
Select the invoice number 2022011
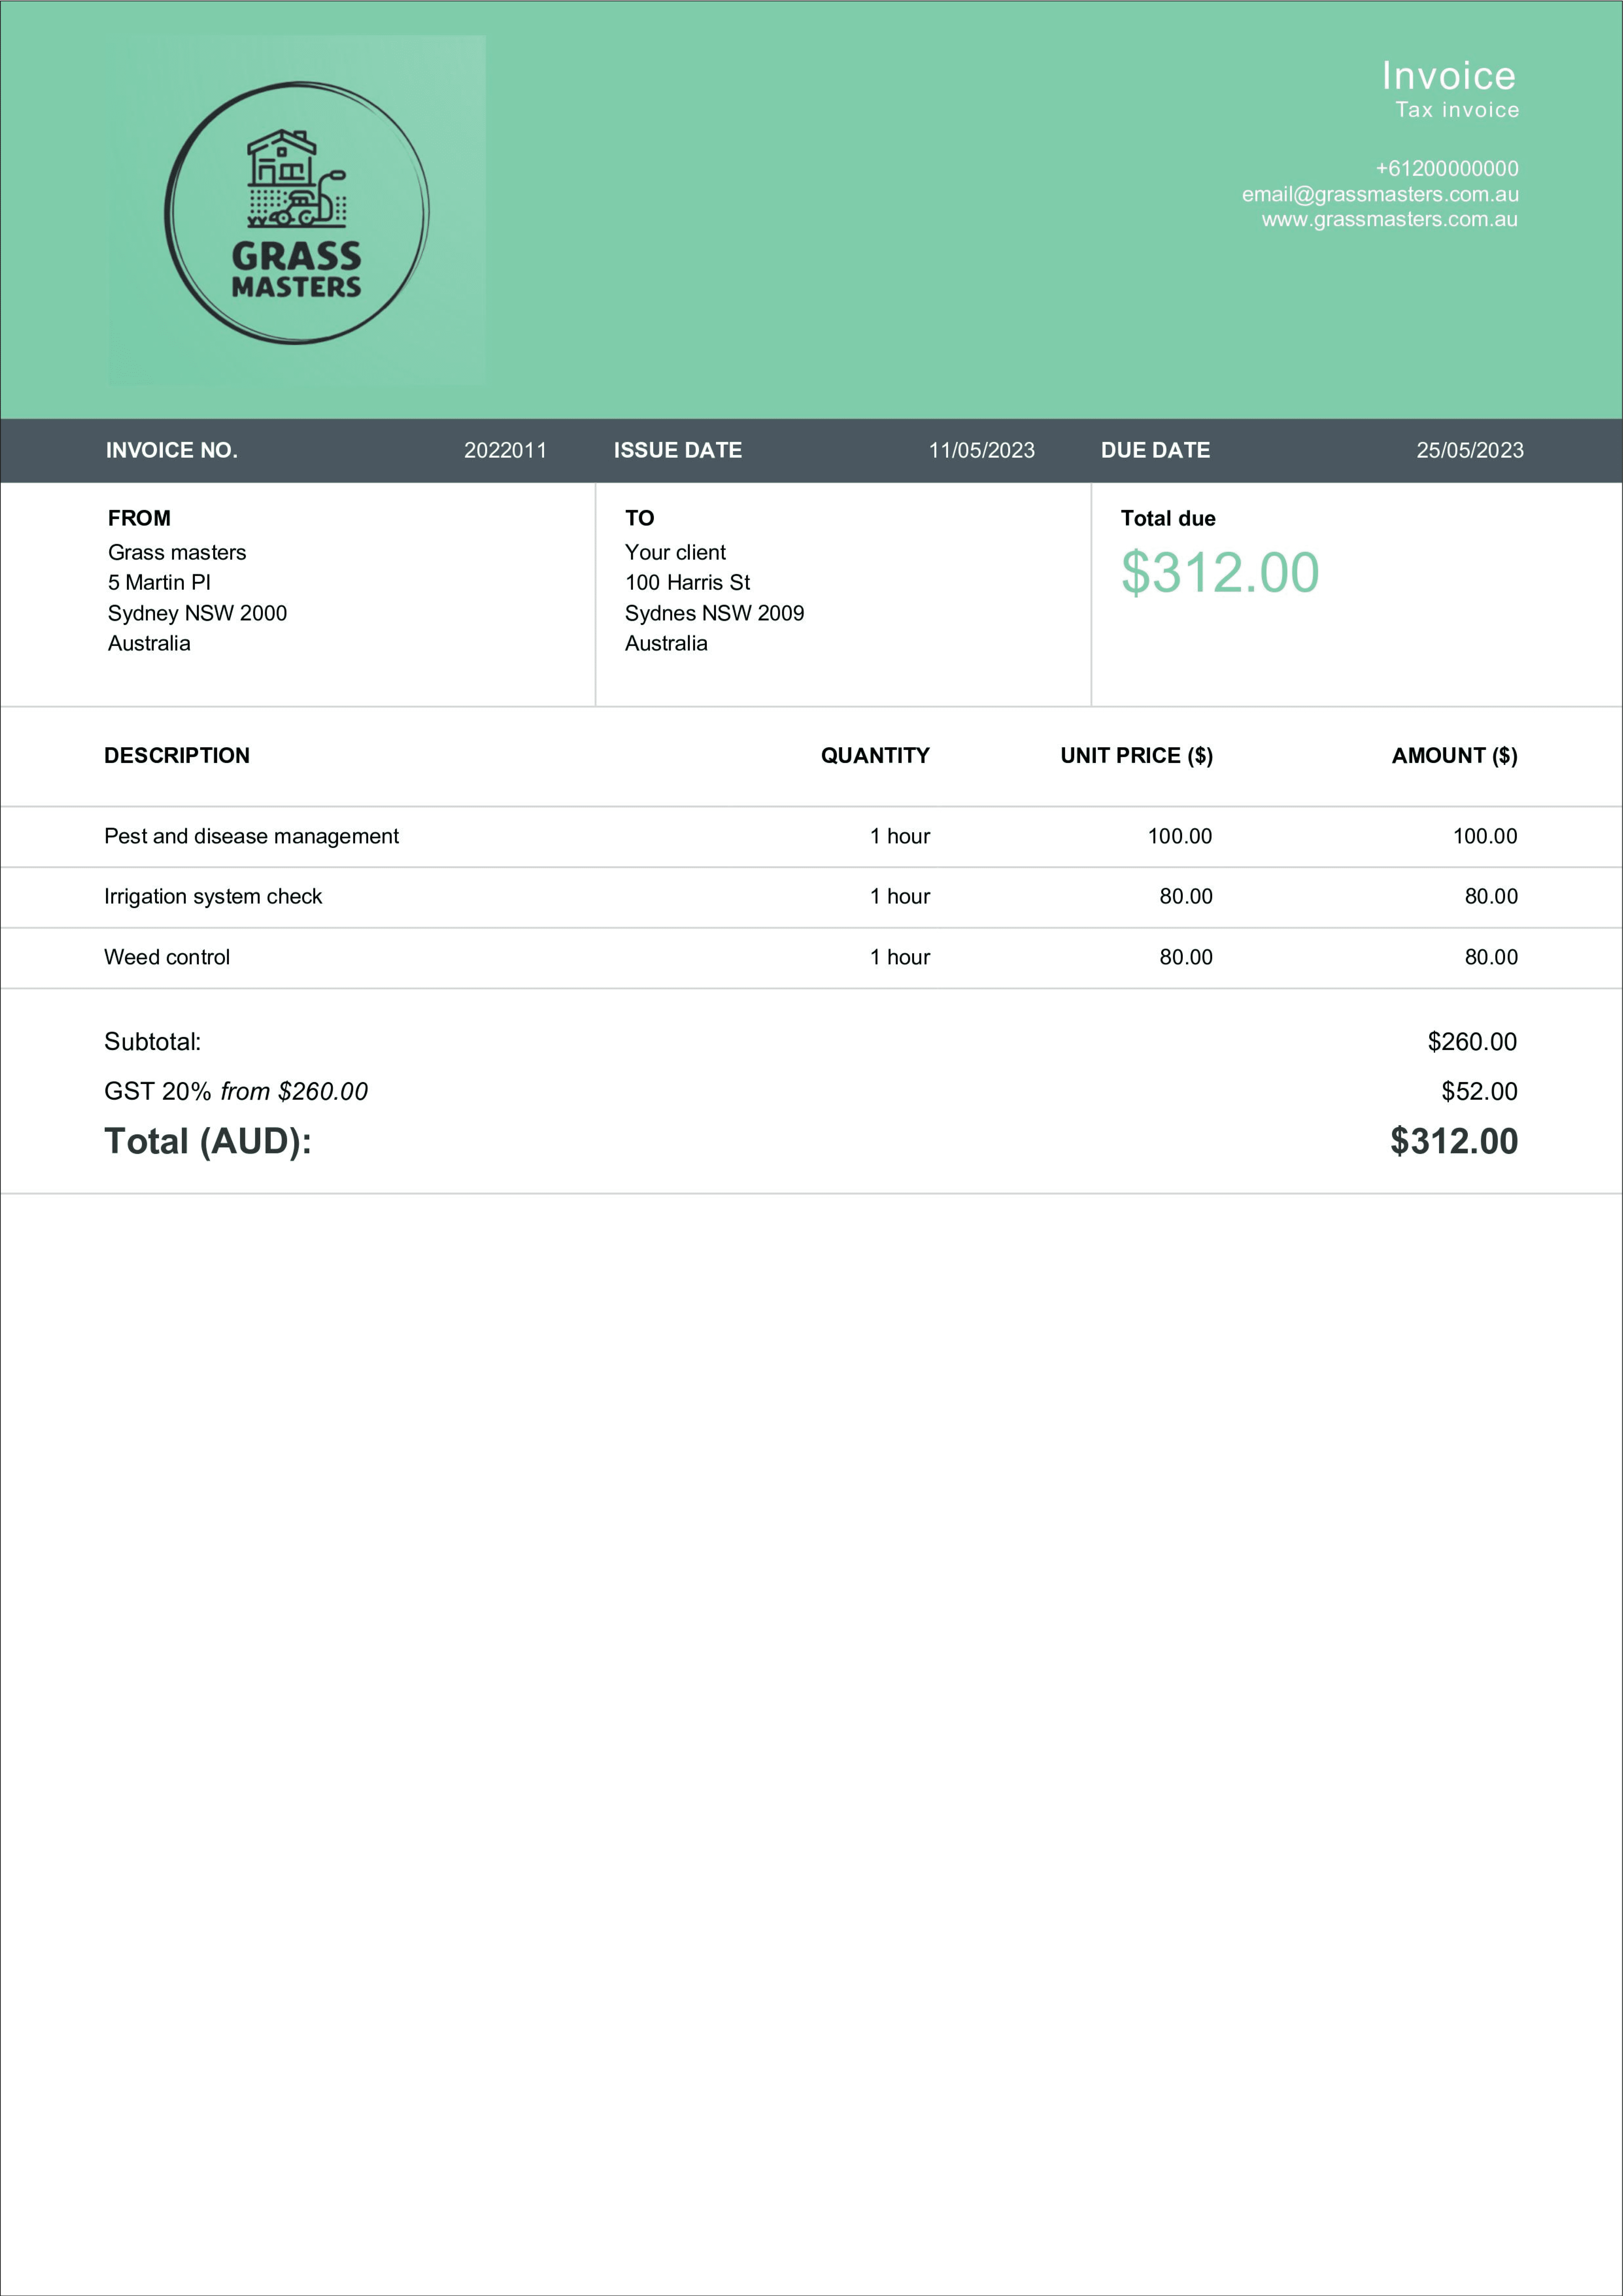tap(505, 450)
